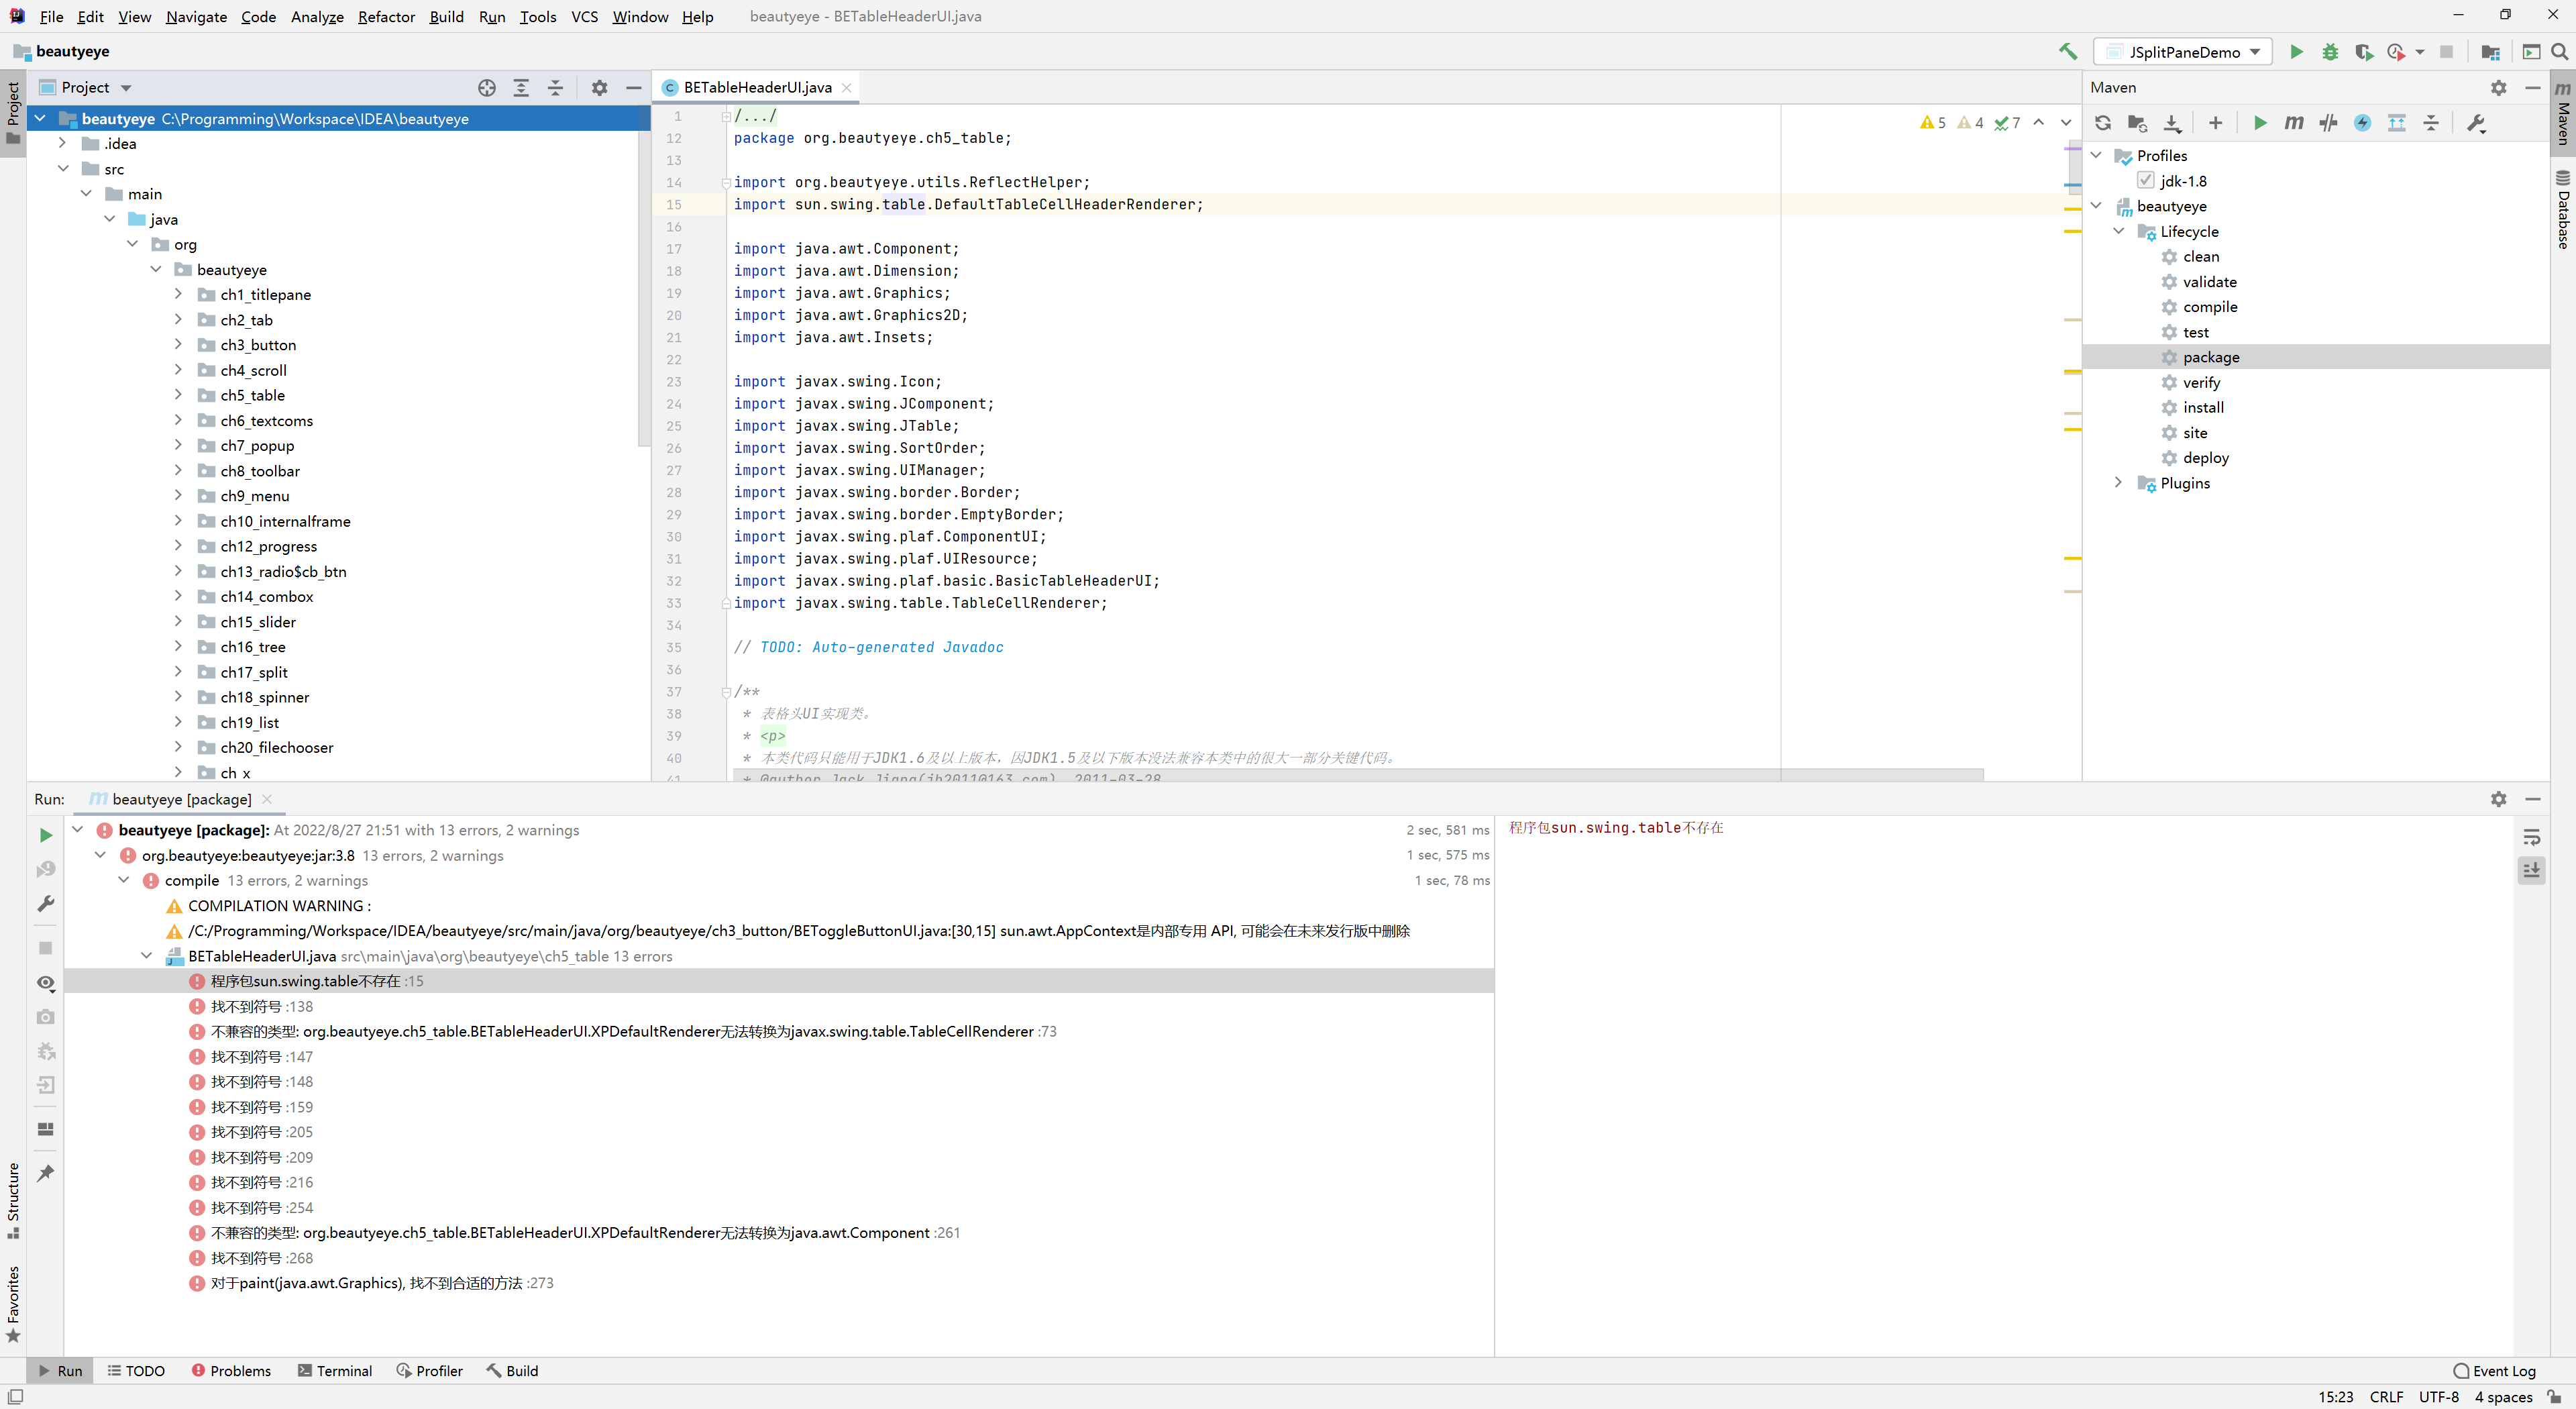Open the Problems tool window
The image size is (2576, 1409).
pos(231,1371)
